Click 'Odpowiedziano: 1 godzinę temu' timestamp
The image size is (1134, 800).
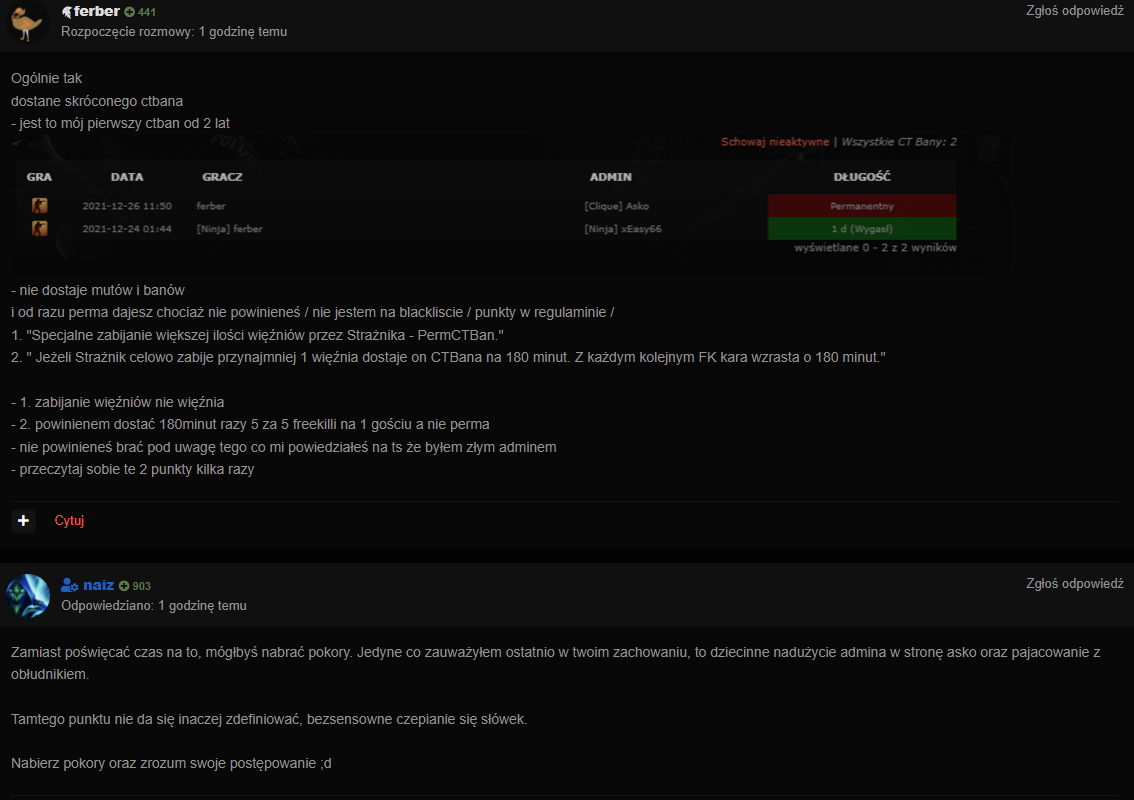(x=153, y=605)
